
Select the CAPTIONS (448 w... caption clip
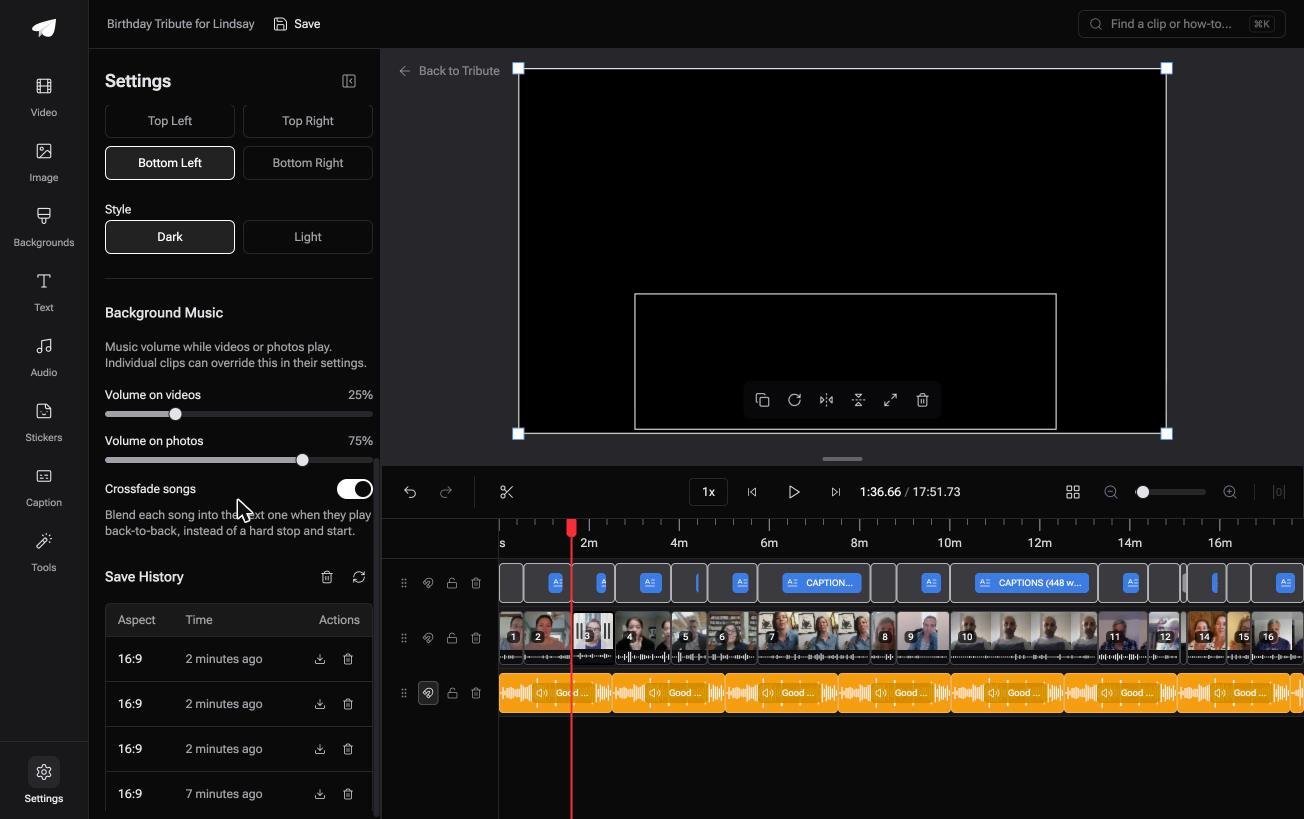[x=1032, y=583]
